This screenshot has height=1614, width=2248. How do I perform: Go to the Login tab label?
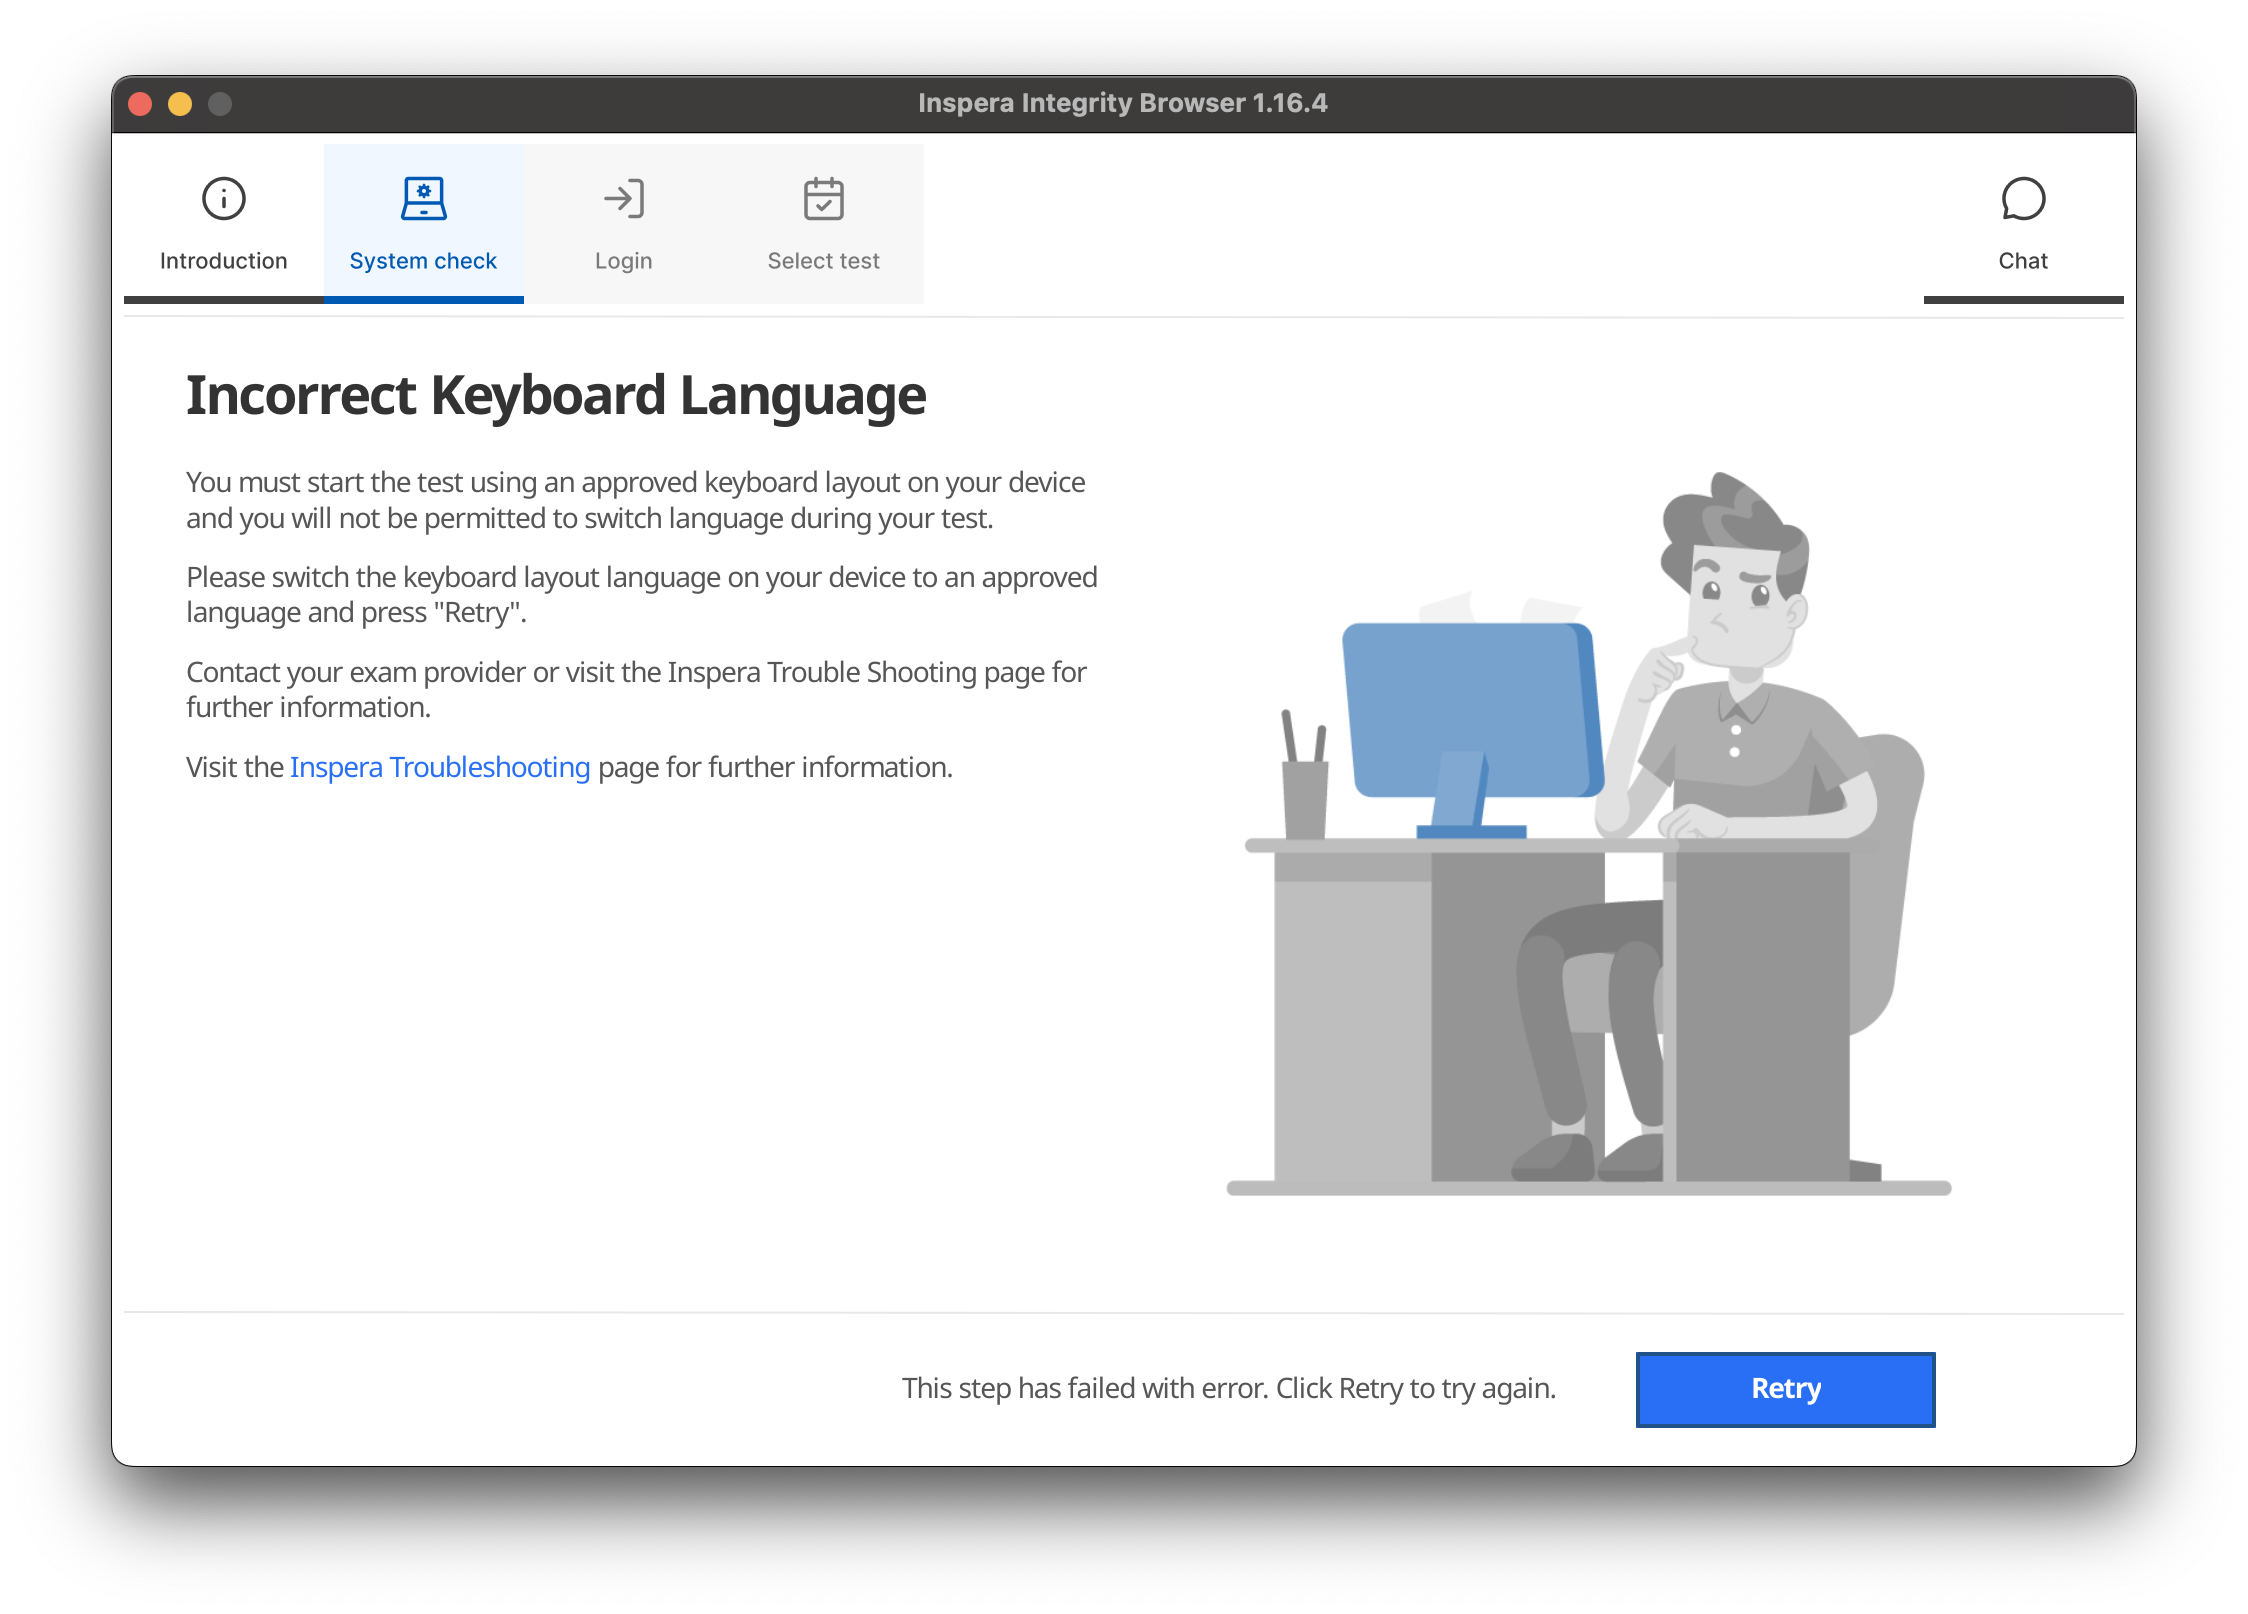(624, 261)
